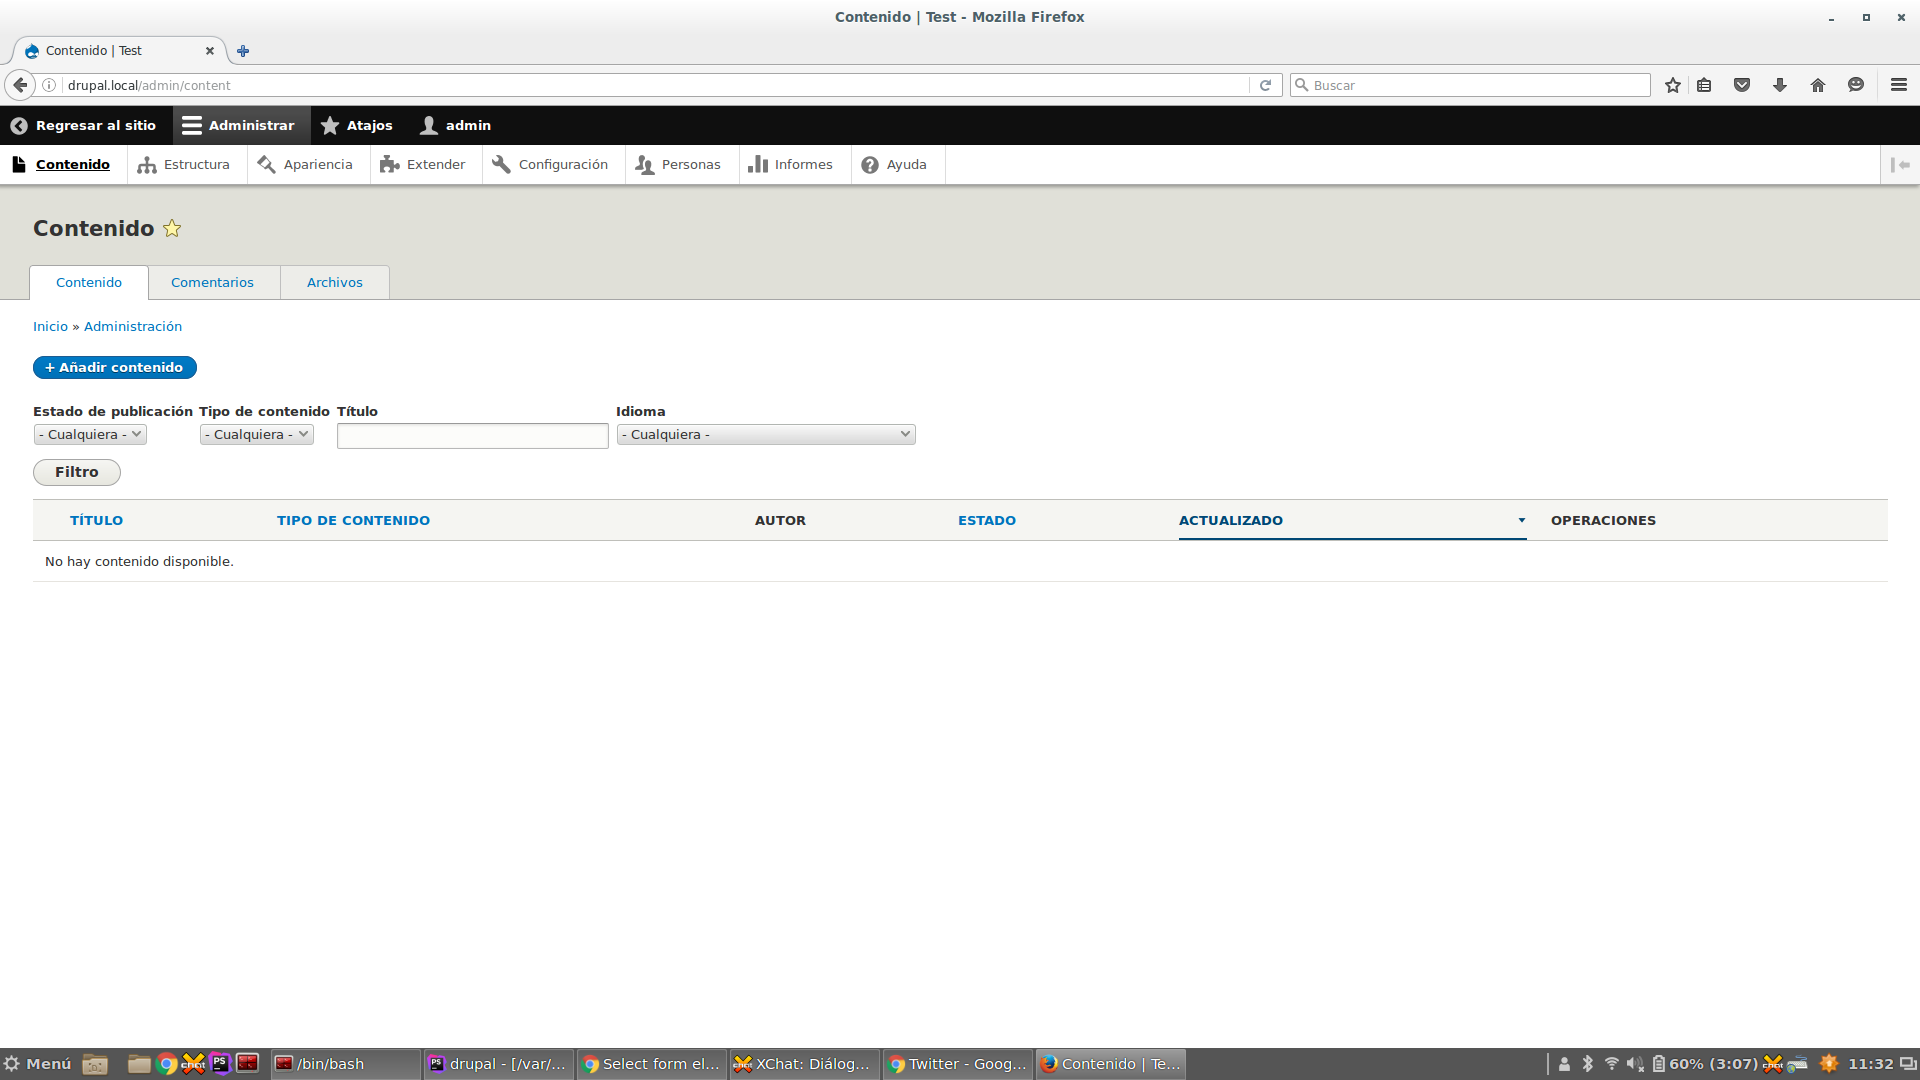The width and height of the screenshot is (1920, 1080).
Task: Expand the Idioma dropdown
Action: click(x=766, y=435)
